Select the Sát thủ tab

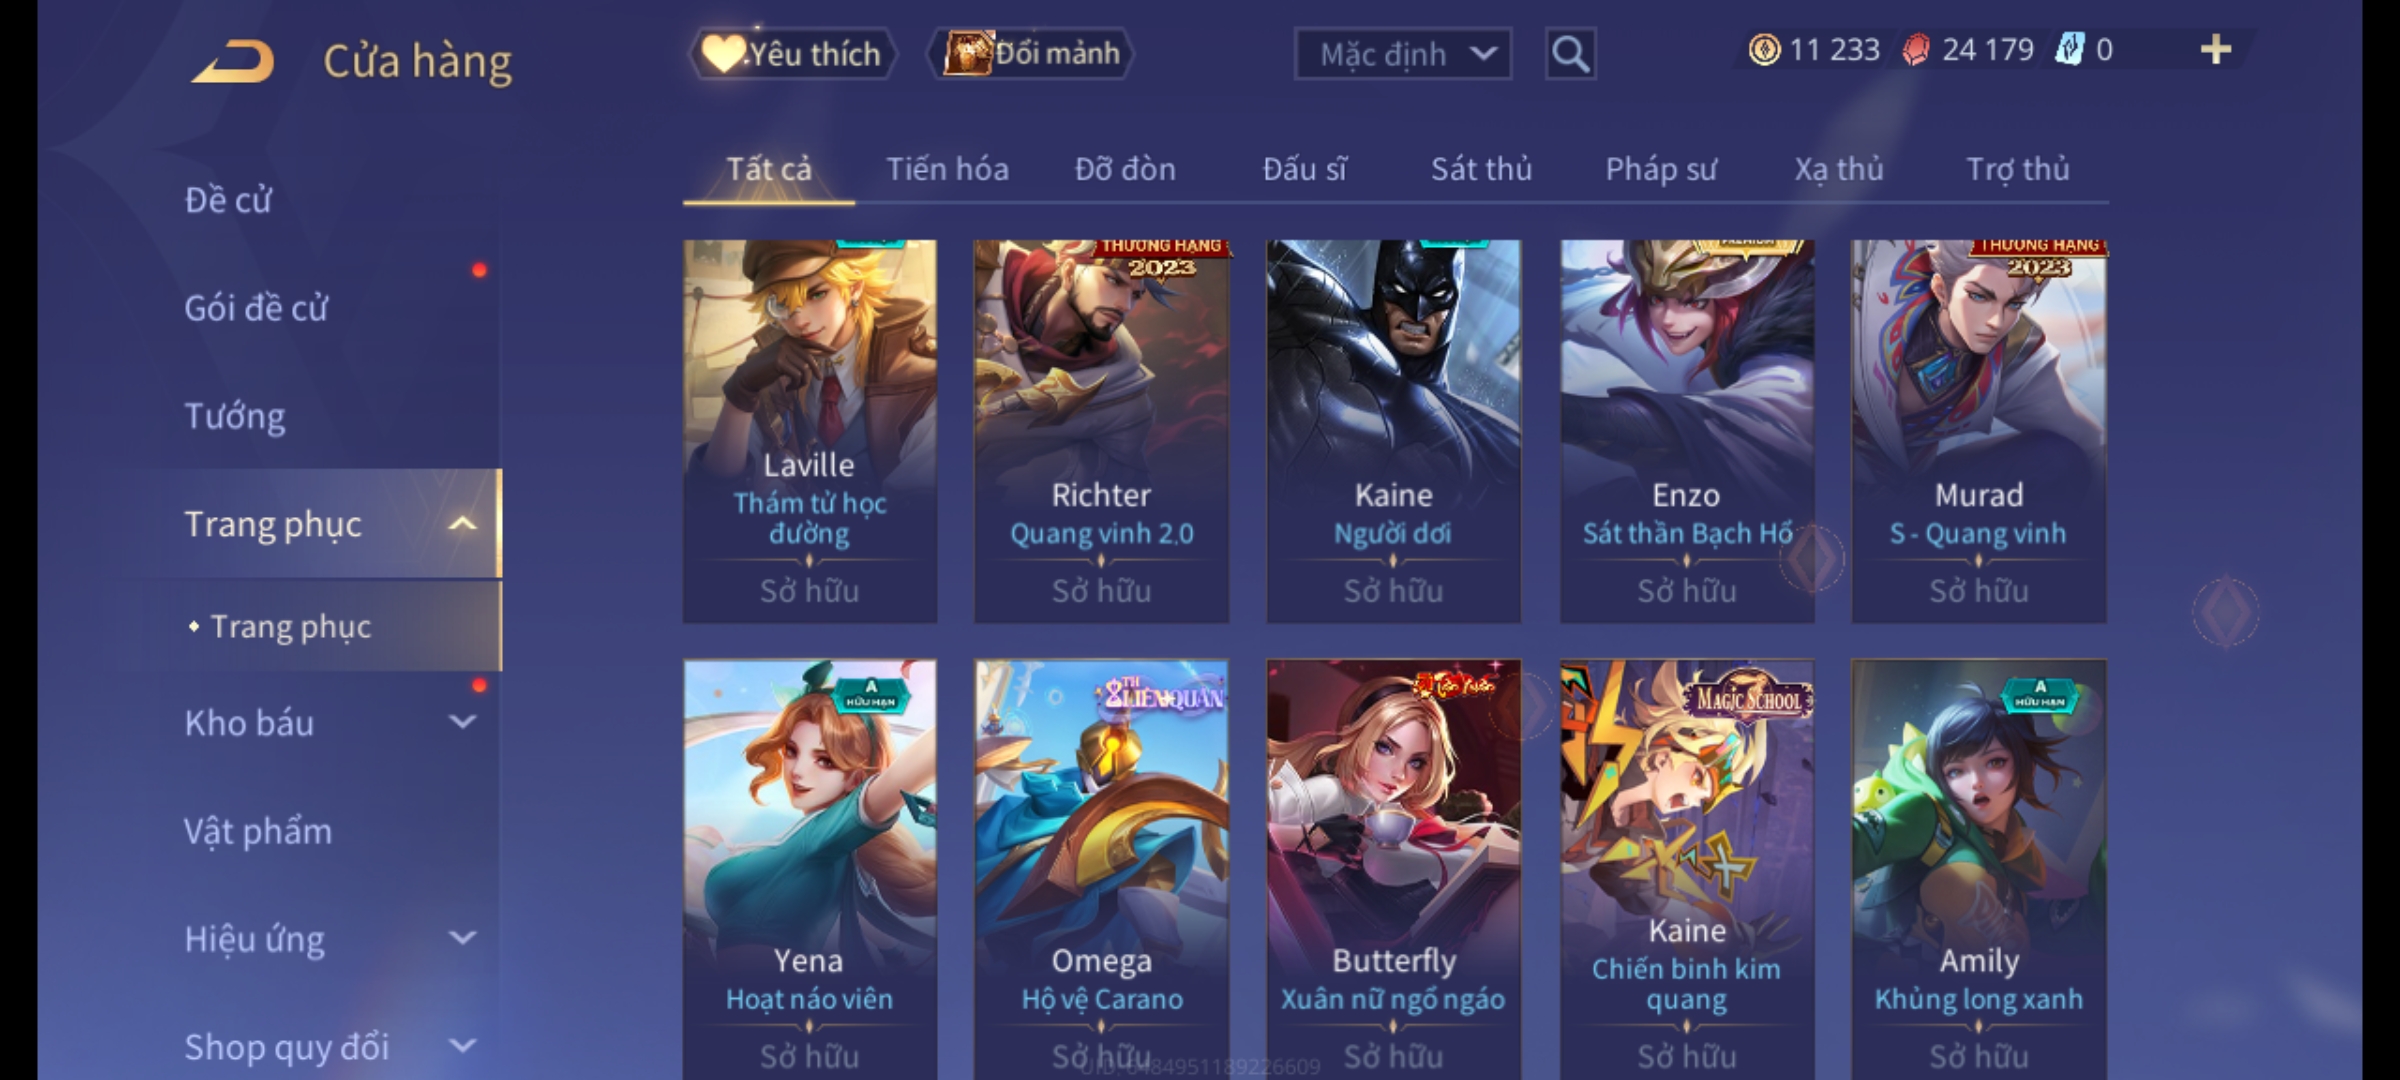tap(1481, 169)
